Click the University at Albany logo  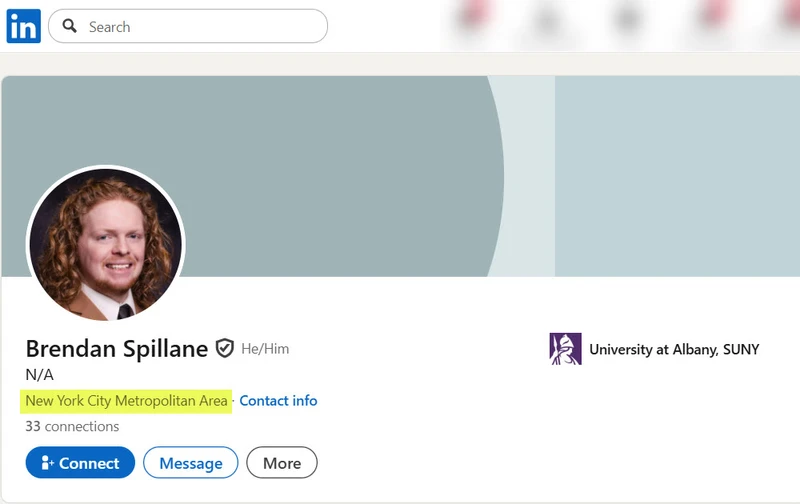click(565, 349)
